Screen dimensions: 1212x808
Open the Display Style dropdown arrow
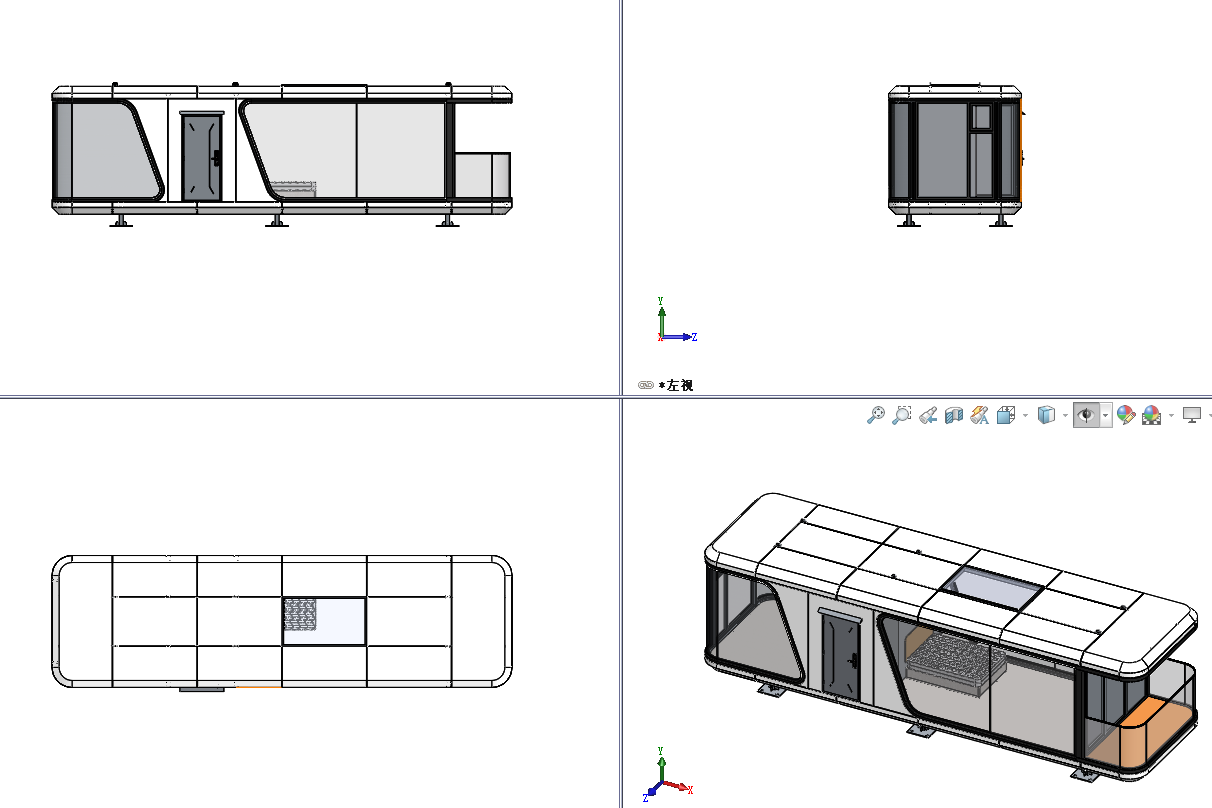click(1065, 415)
